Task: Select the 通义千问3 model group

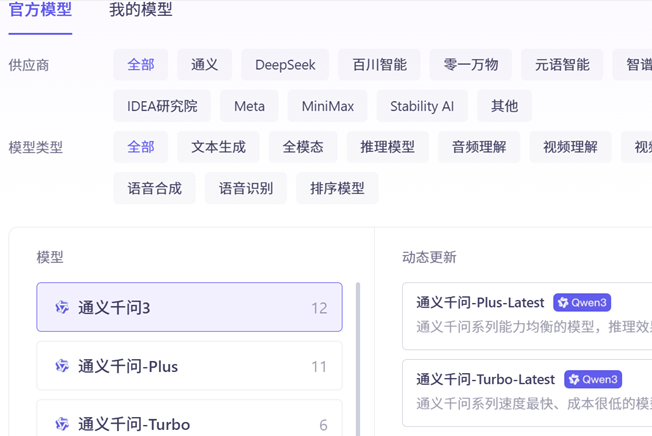Action: 189,307
